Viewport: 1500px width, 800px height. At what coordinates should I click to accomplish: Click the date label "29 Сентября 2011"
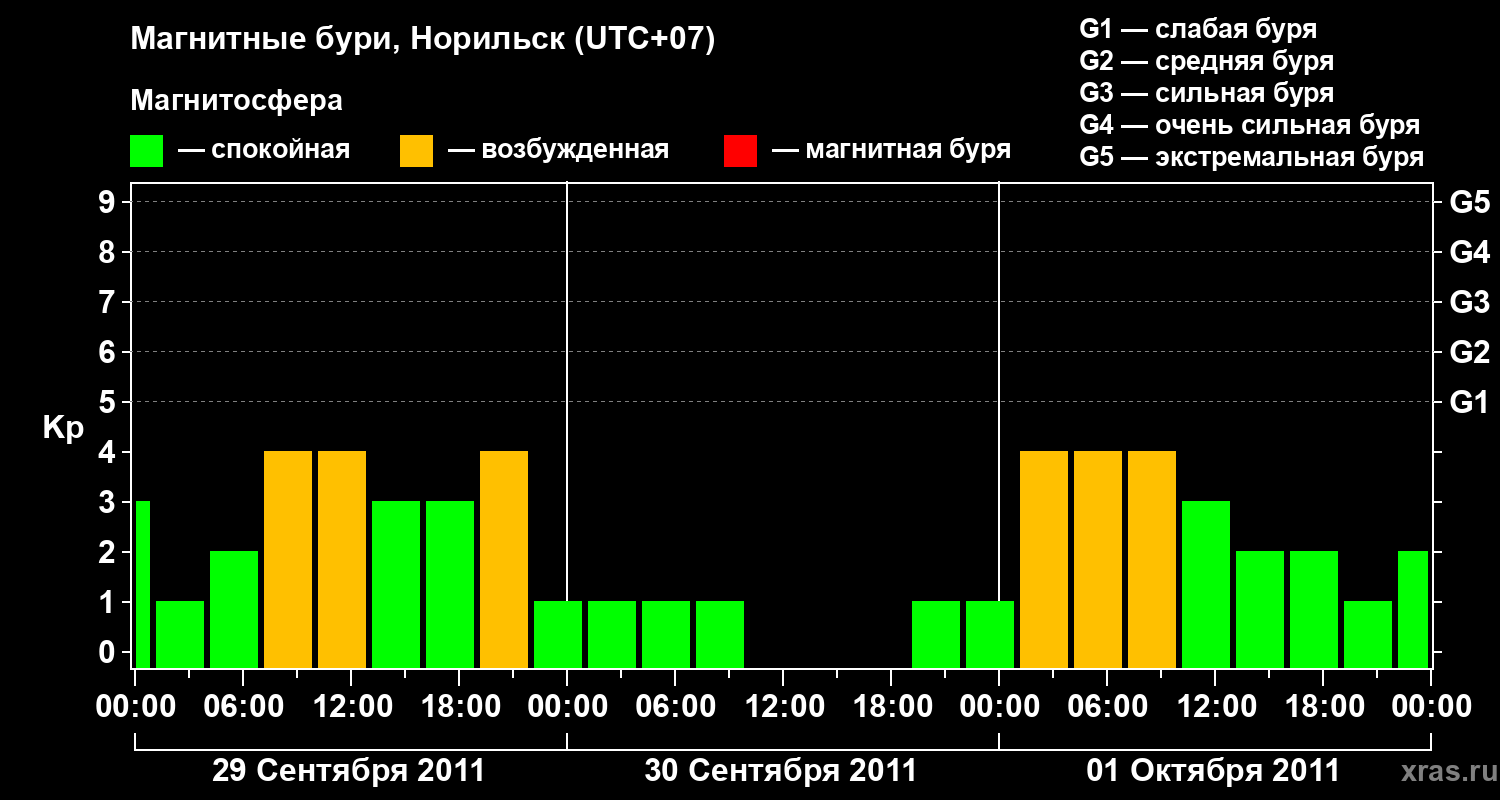[x=349, y=771]
